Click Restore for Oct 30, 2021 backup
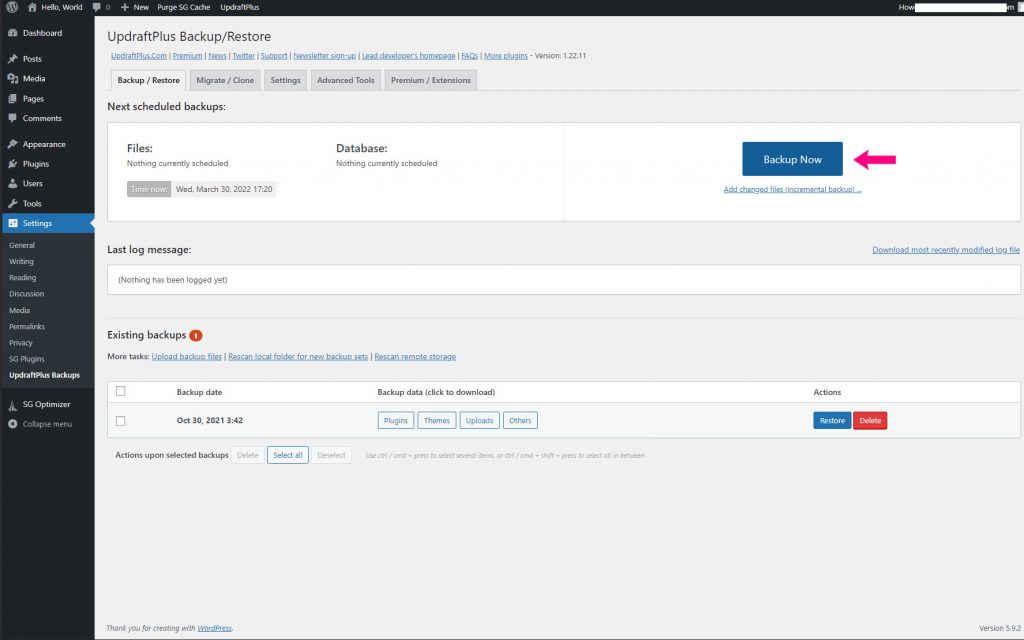The width and height of the screenshot is (1024, 640). click(832, 421)
